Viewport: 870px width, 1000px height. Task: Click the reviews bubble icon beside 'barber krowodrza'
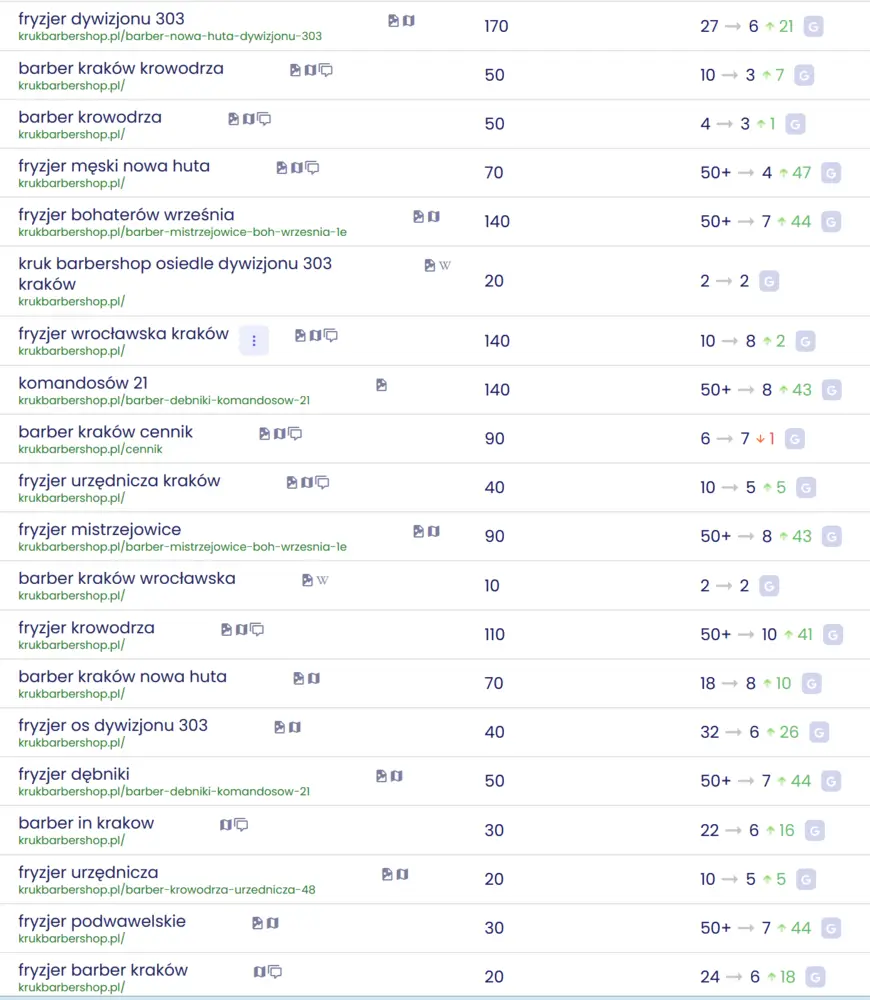click(x=264, y=119)
